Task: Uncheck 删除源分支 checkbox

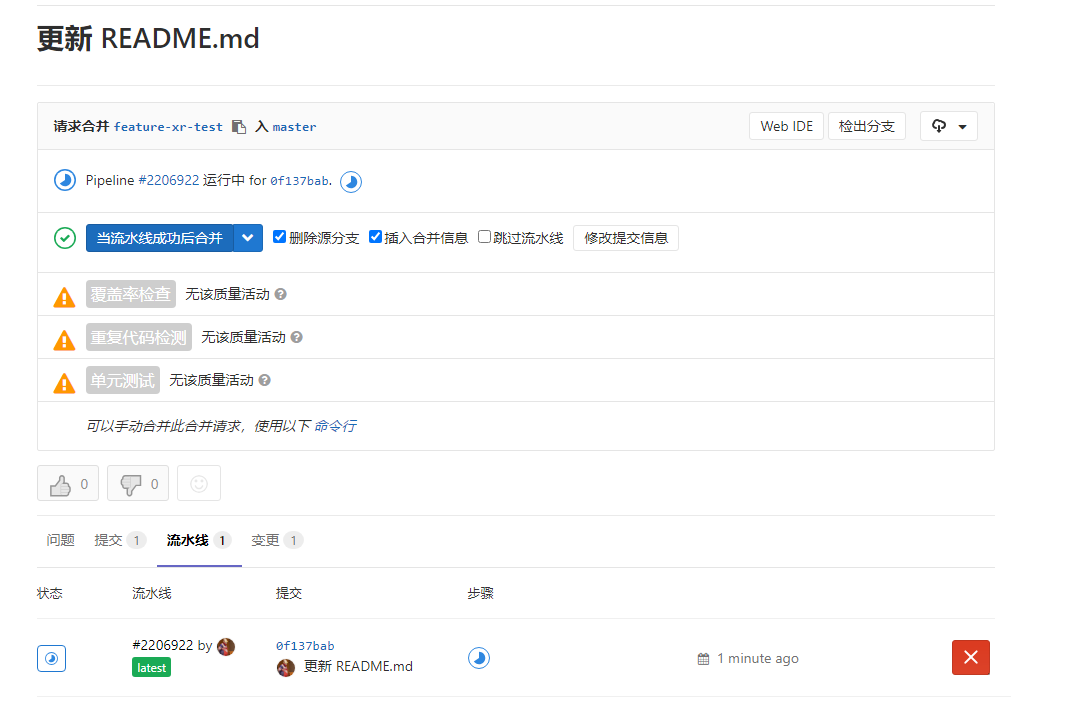Action: tap(279, 236)
